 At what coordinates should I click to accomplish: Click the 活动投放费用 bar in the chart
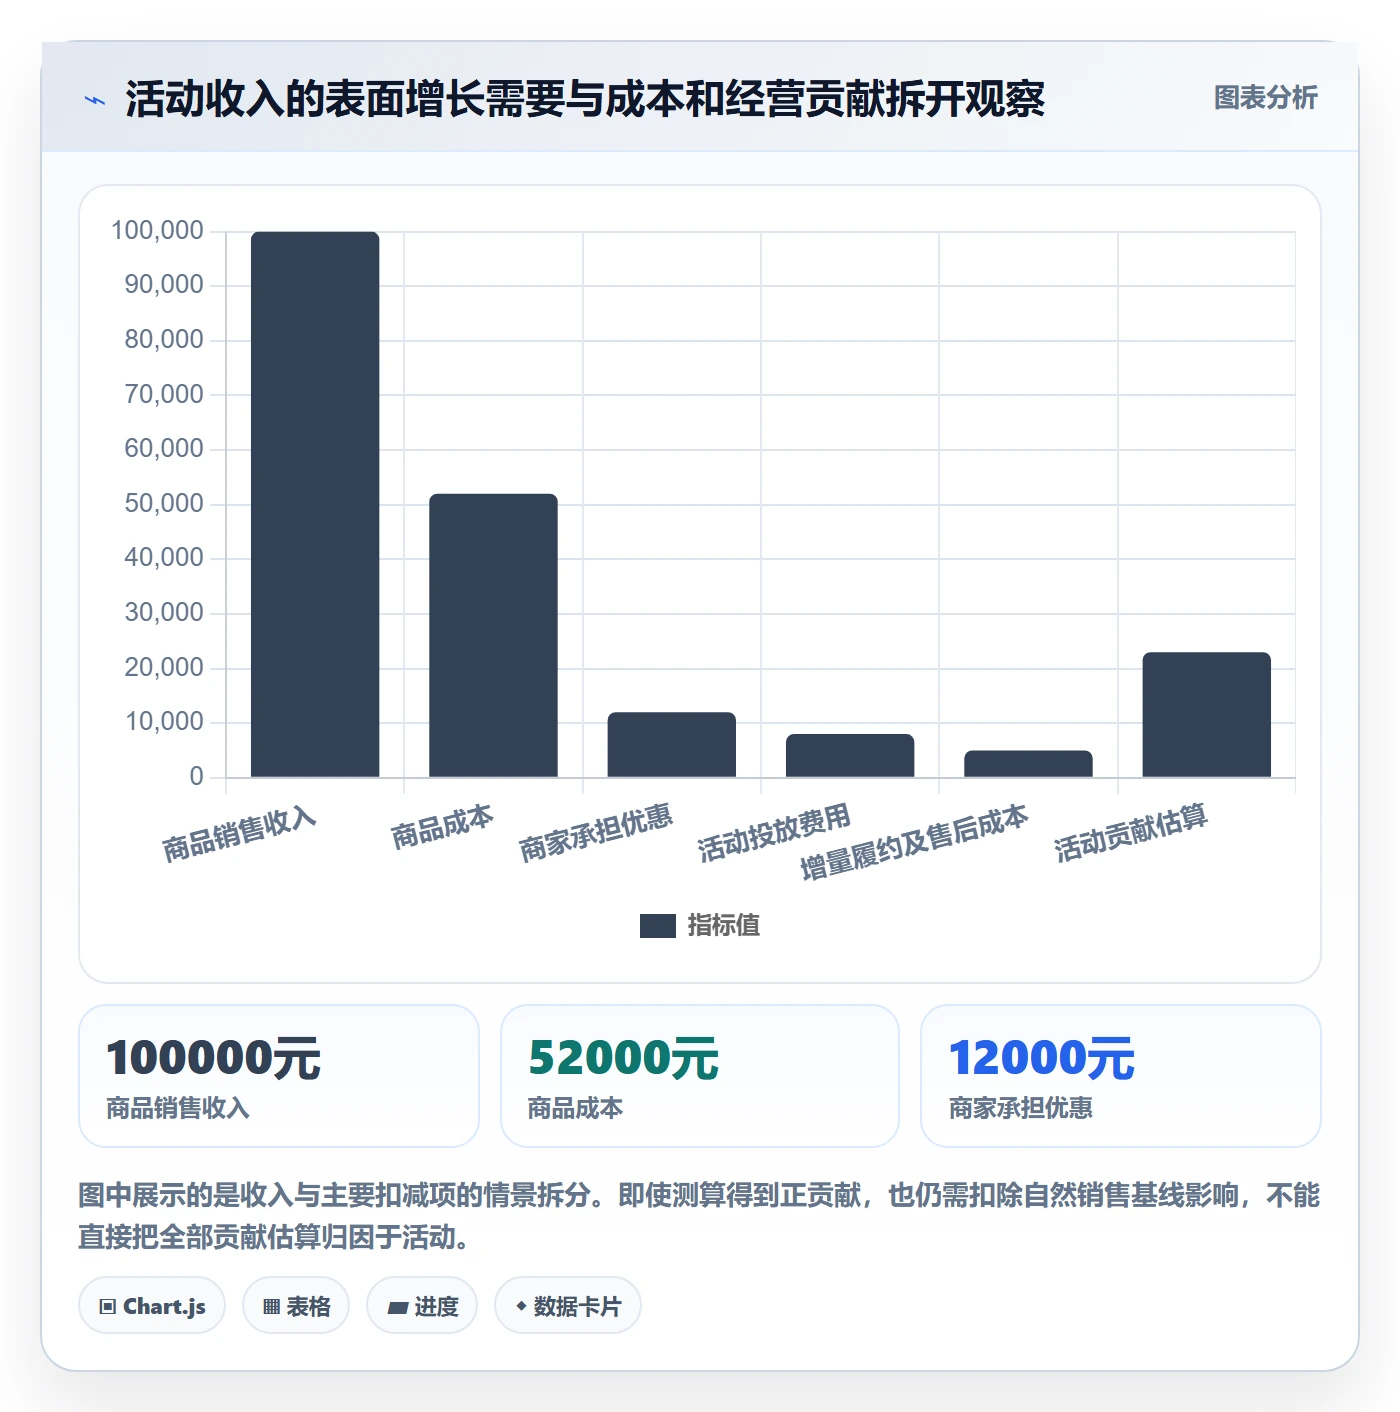(x=850, y=755)
